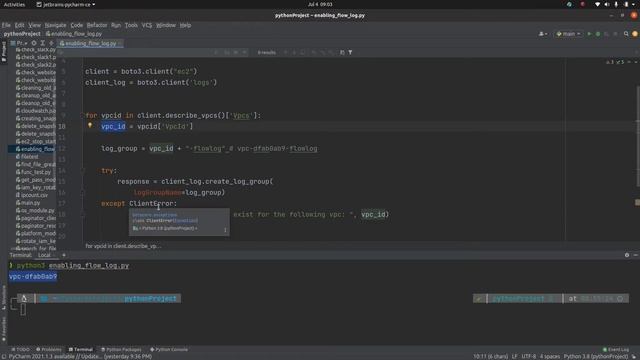Open the Navigate menu
Screen dimensions: 640x360
55,25
